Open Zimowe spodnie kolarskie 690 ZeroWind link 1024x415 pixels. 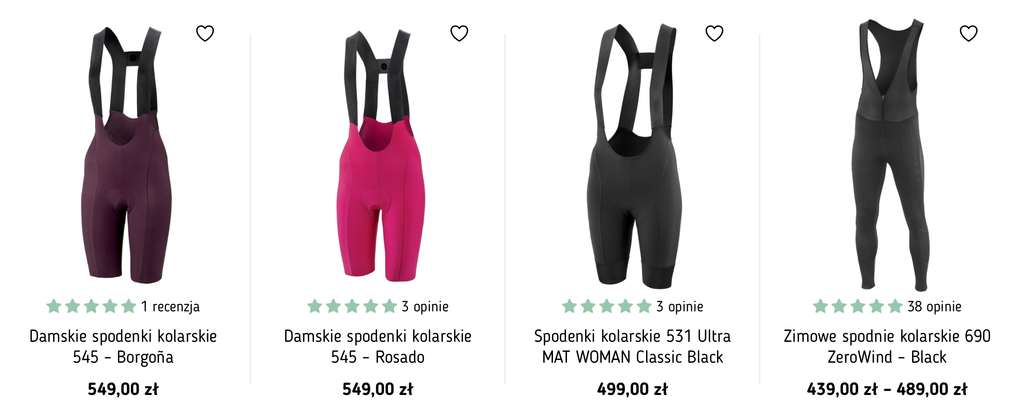click(x=888, y=347)
